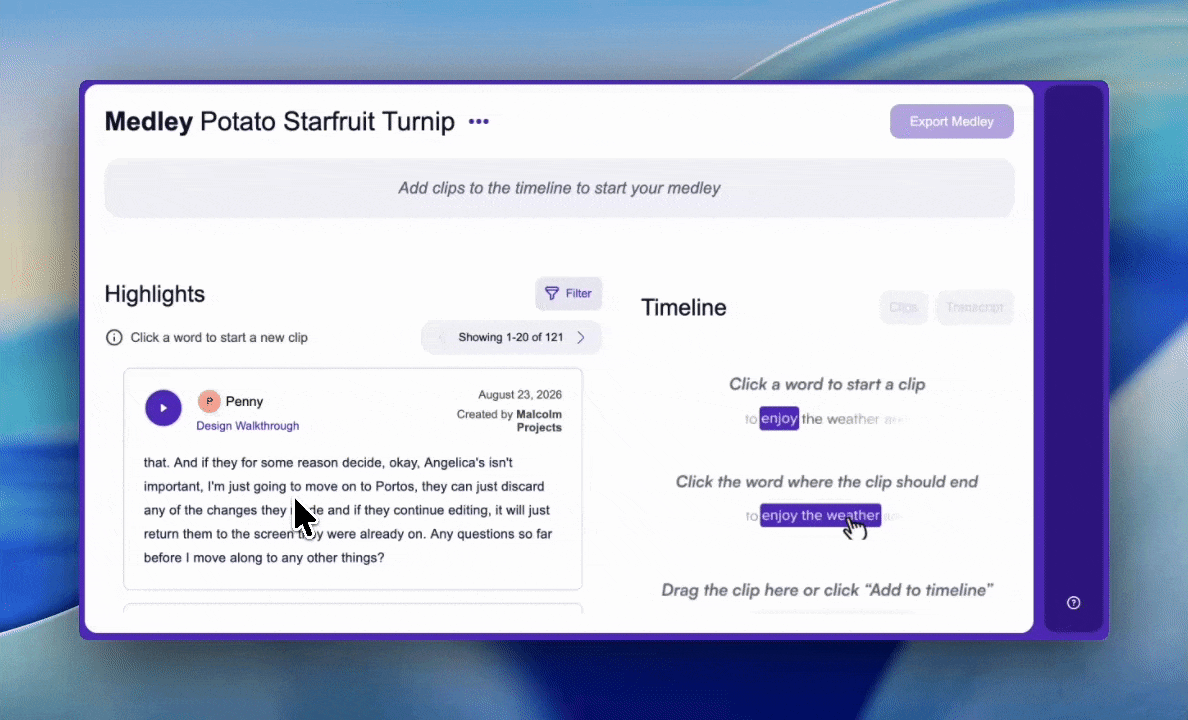Select "Showing 1-20 of 121" pager text
1188x720 pixels.
[511, 337]
